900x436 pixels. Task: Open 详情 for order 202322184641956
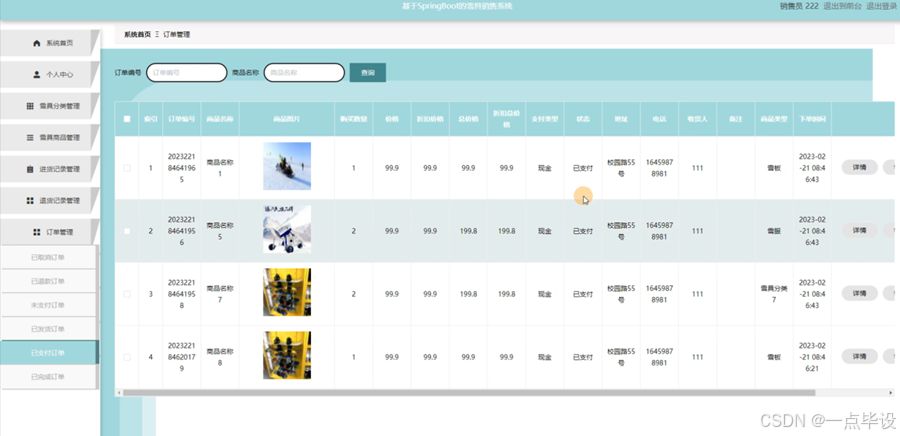point(859,231)
